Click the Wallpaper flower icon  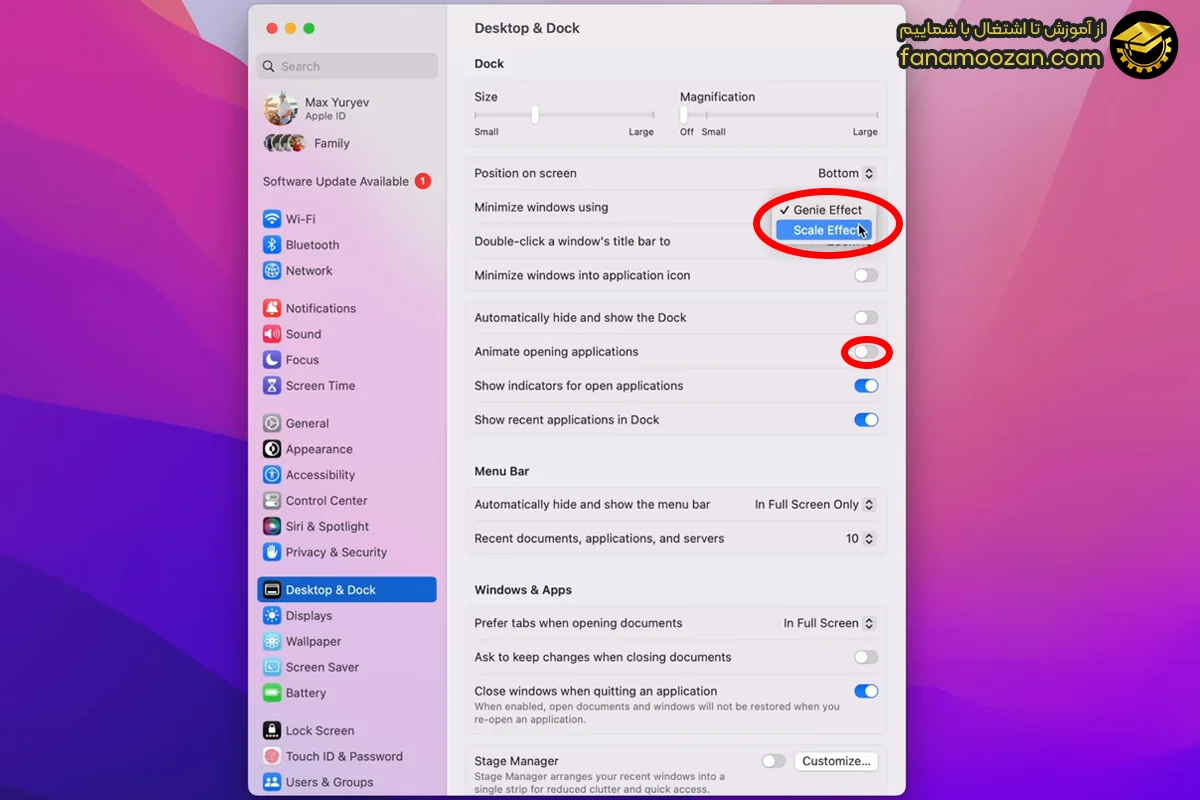tap(272, 642)
